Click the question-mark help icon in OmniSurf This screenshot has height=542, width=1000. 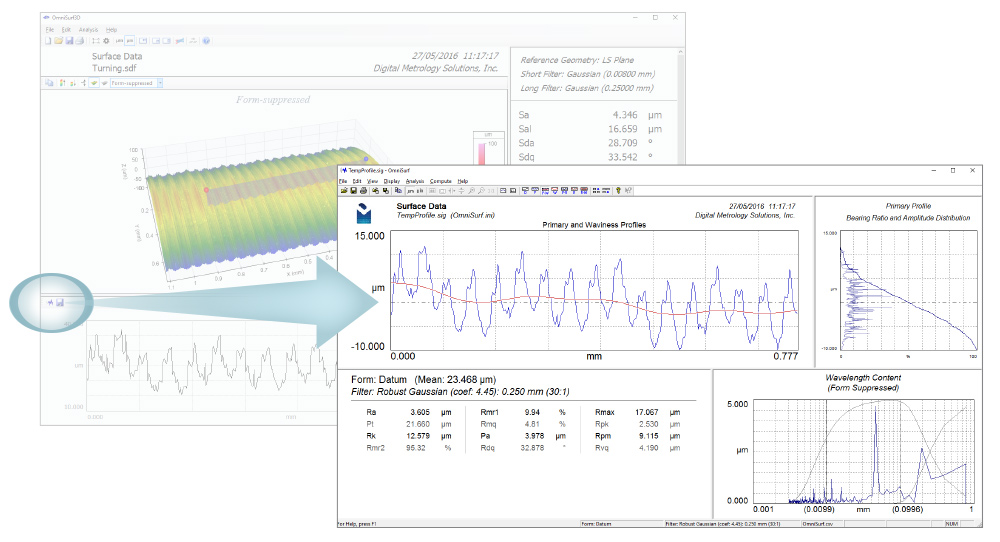click(618, 190)
